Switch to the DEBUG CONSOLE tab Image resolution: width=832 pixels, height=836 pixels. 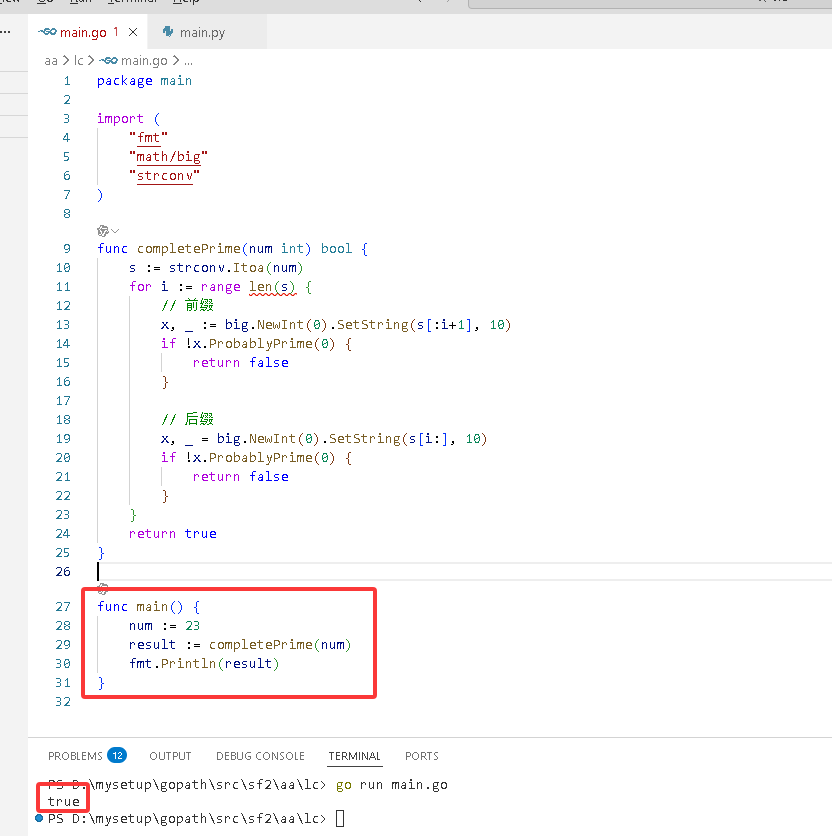tap(260, 756)
